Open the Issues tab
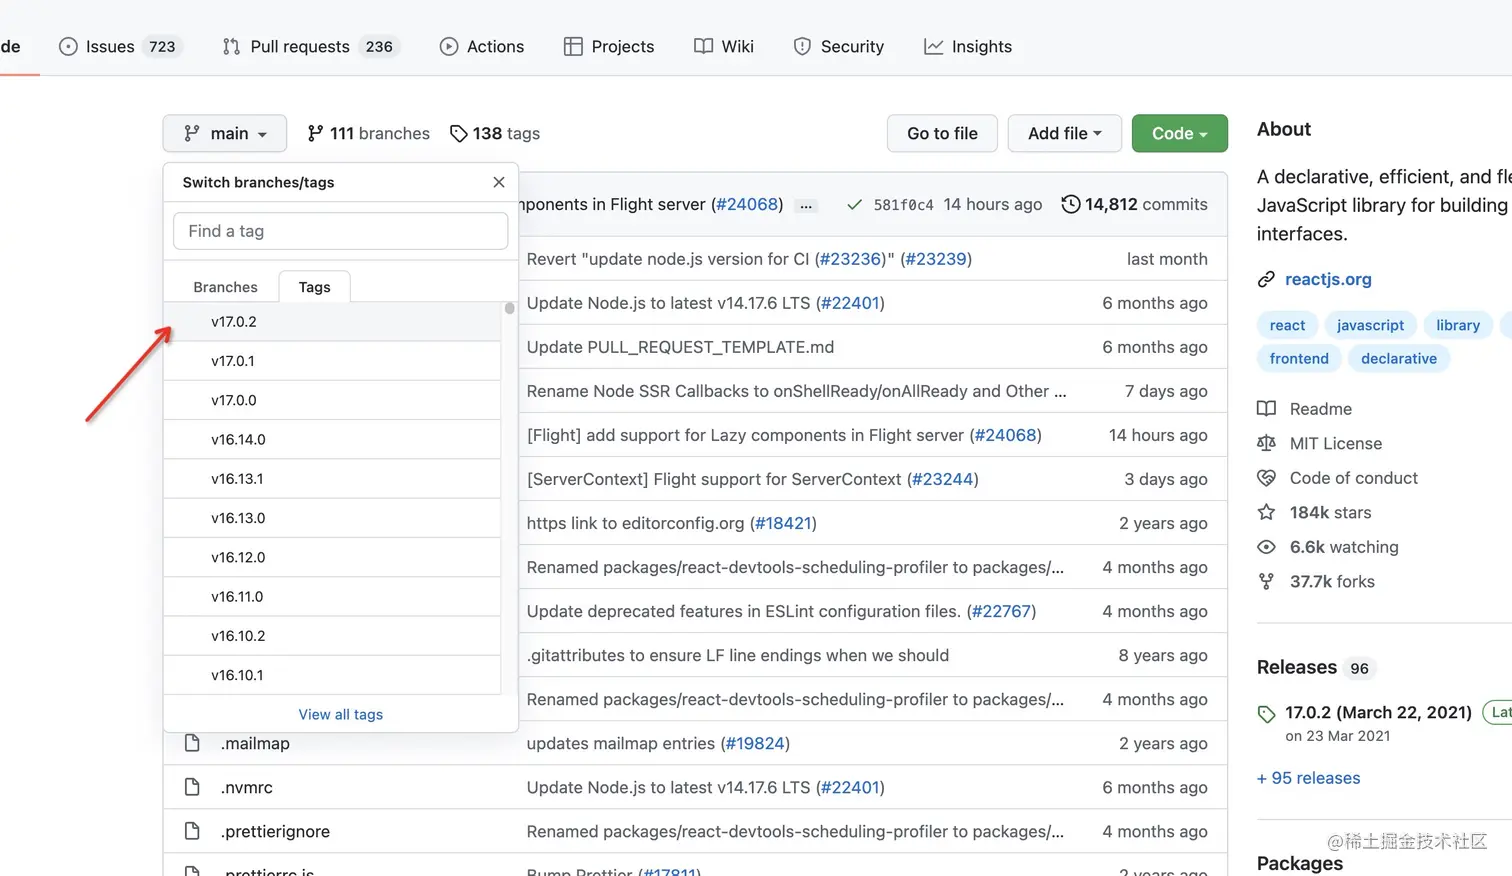Screen dimensions: 1512x876 point(120,46)
